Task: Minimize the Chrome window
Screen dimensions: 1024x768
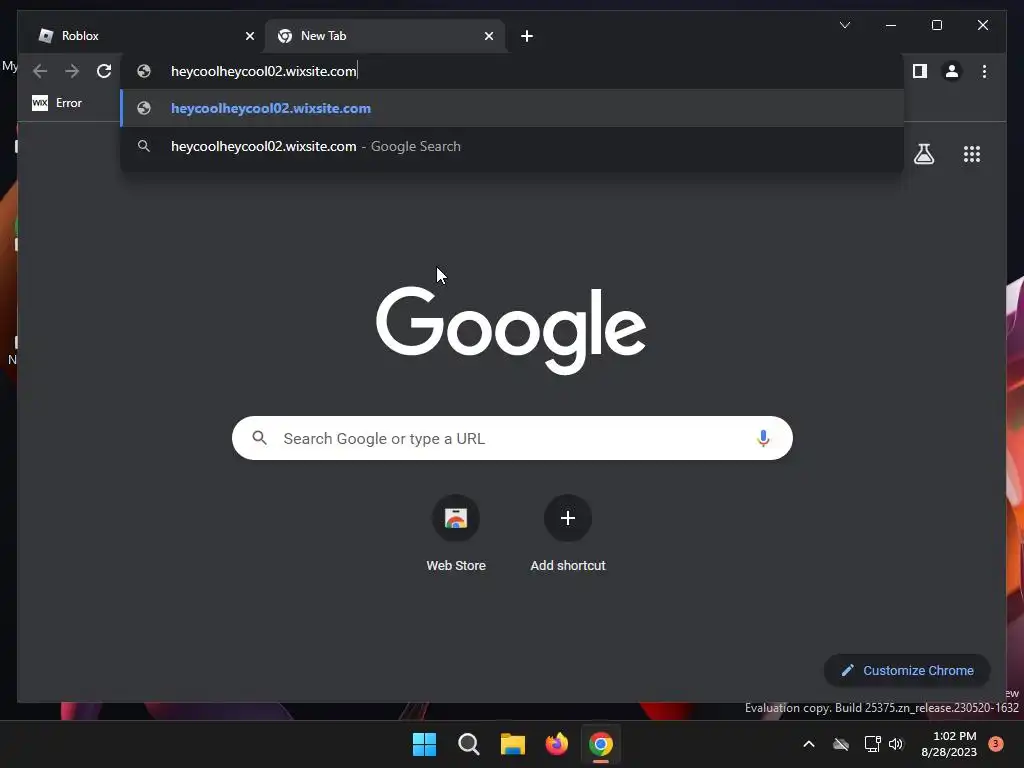Action: (x=891, y=25)
